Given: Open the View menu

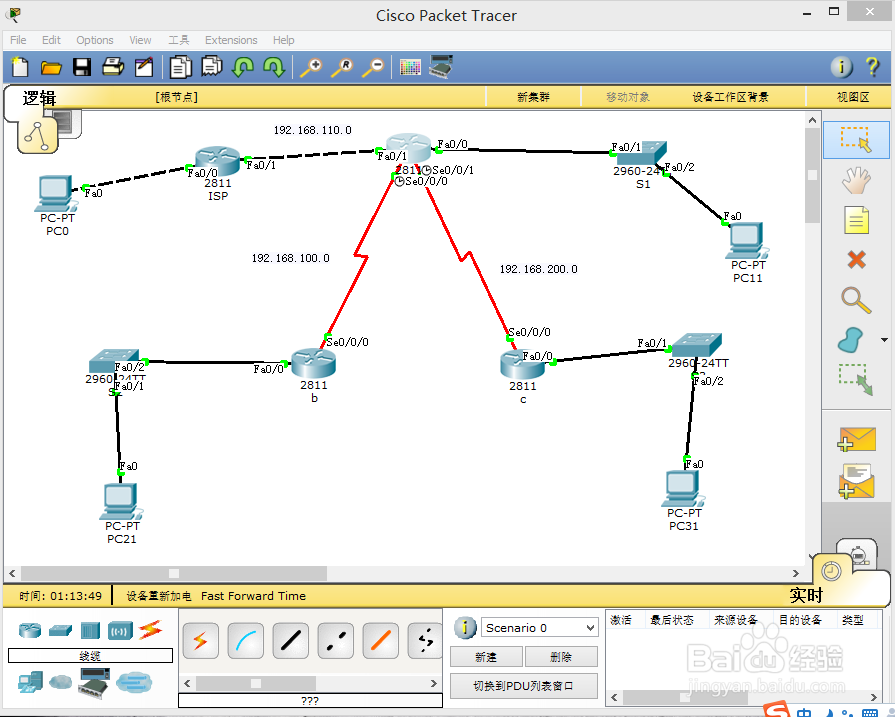Looking at the screenshot, I should pyautogui.click(x=140, y=40).
